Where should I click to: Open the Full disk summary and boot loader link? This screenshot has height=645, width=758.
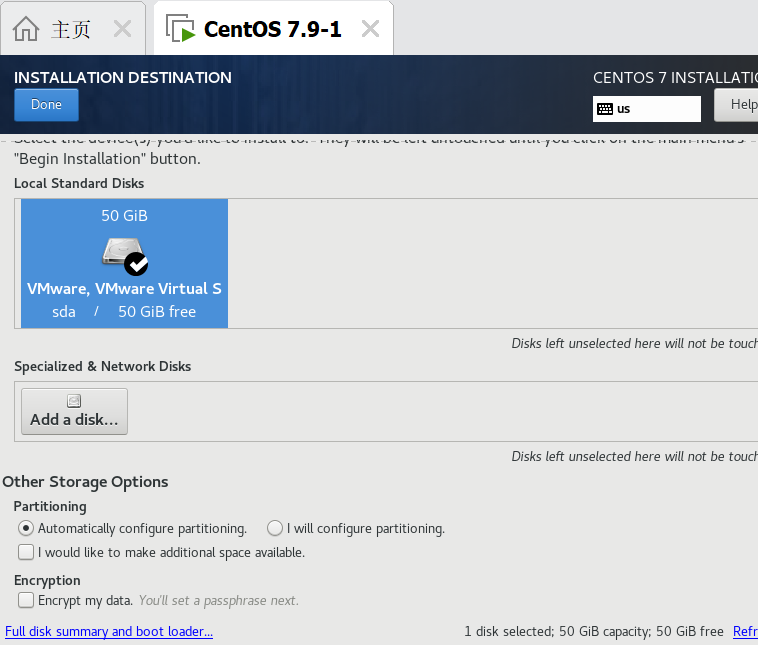(x=109, y=631)
